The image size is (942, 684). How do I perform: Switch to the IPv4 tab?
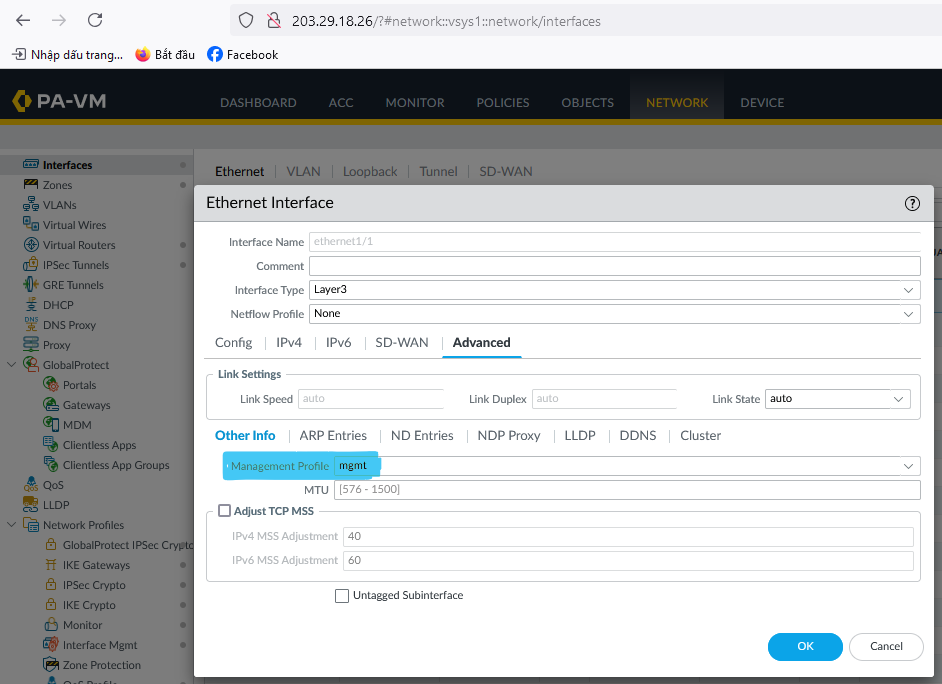[x=289, y=342]
